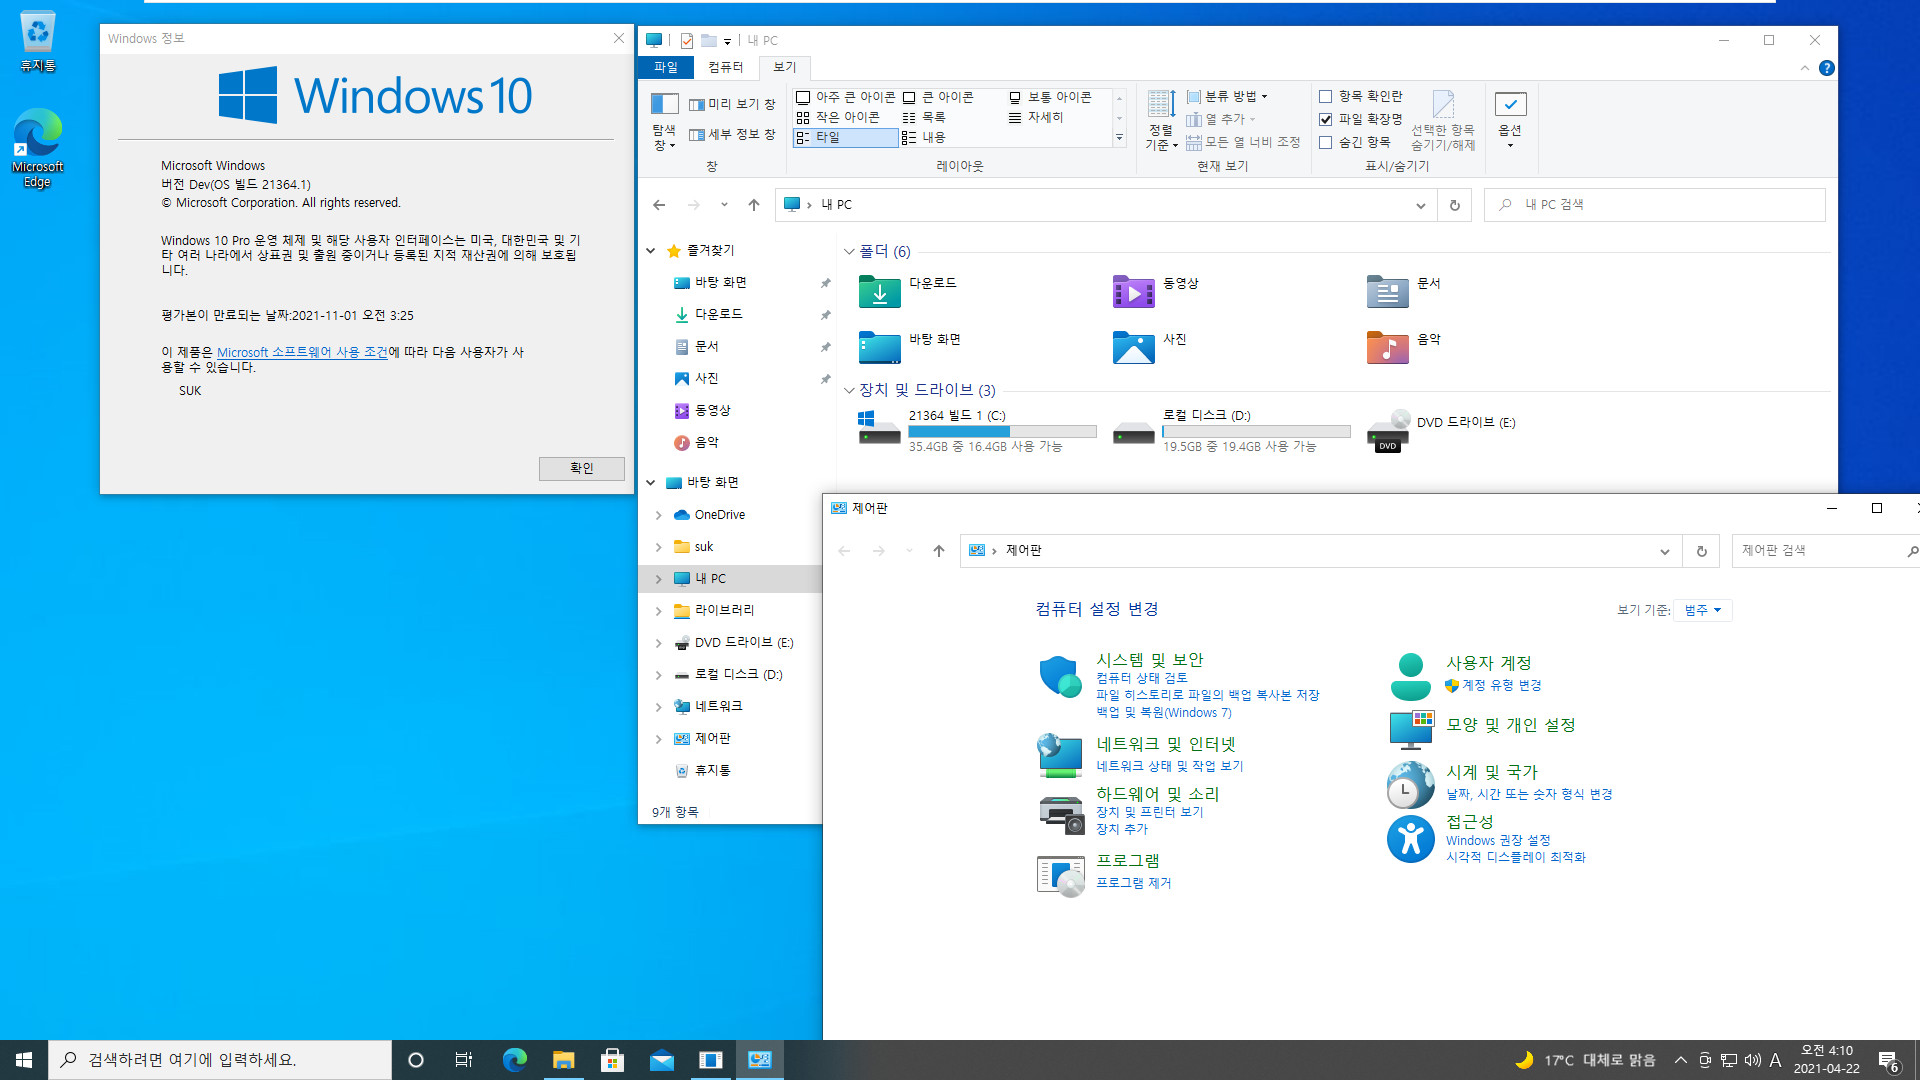Open 하드웨어 및 소리 printer icon in 제어판
The image size is (1920, 1080).
(1061, 813)
